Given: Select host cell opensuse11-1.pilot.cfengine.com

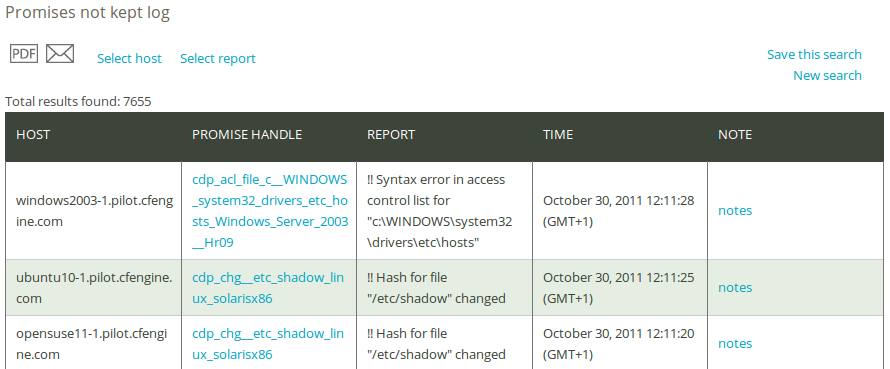Looking at the screenshot, I should pyautogui.click(x=92, y=343).
